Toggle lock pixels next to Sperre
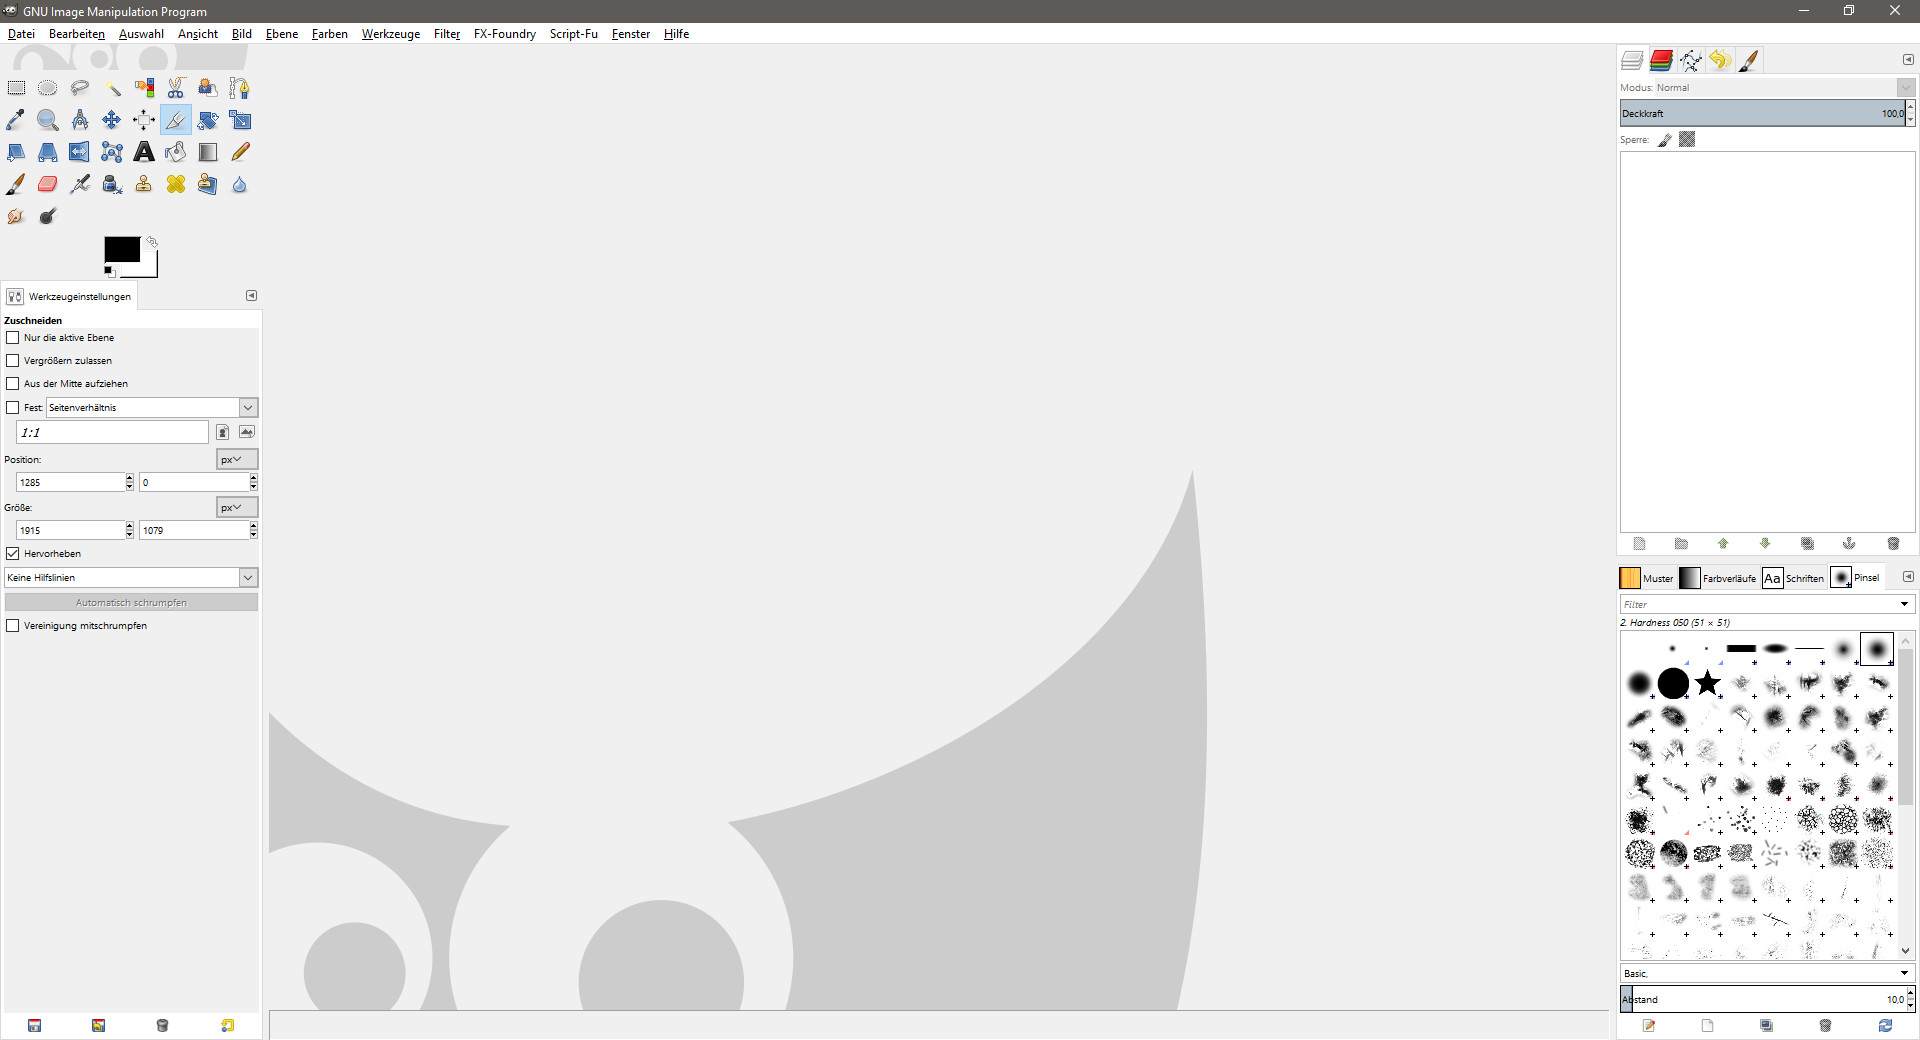Viewport: 1920px width, 1040px height. tap(1665, 140)
